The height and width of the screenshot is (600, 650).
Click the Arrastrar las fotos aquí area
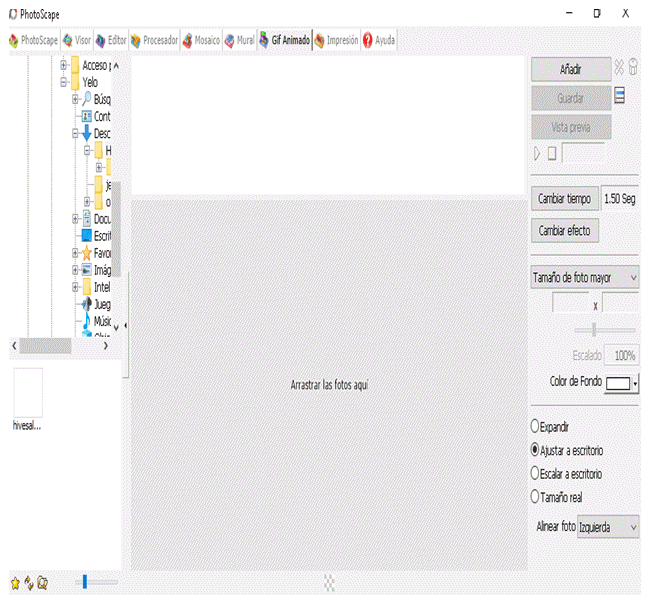(x=329, y=385)
